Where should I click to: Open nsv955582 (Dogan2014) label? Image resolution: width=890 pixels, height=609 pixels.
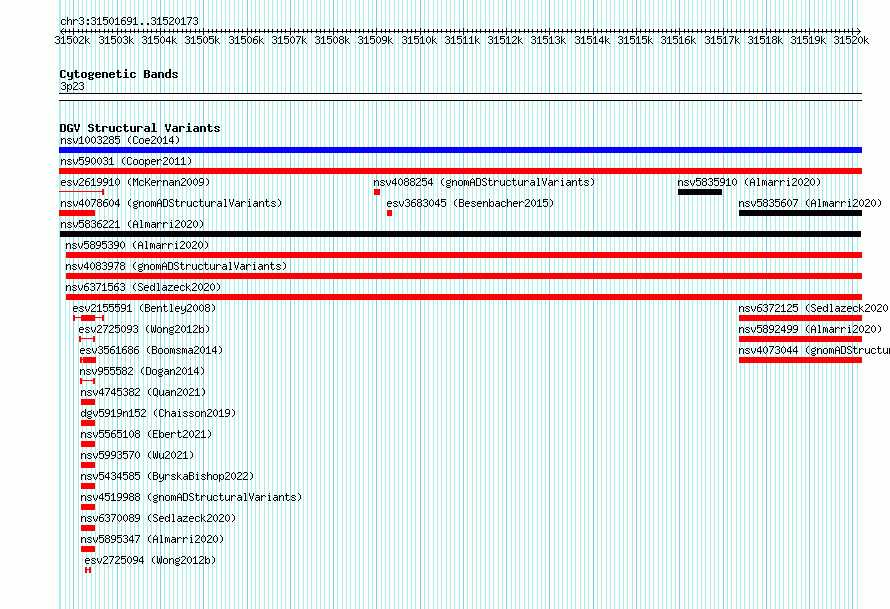142,371
